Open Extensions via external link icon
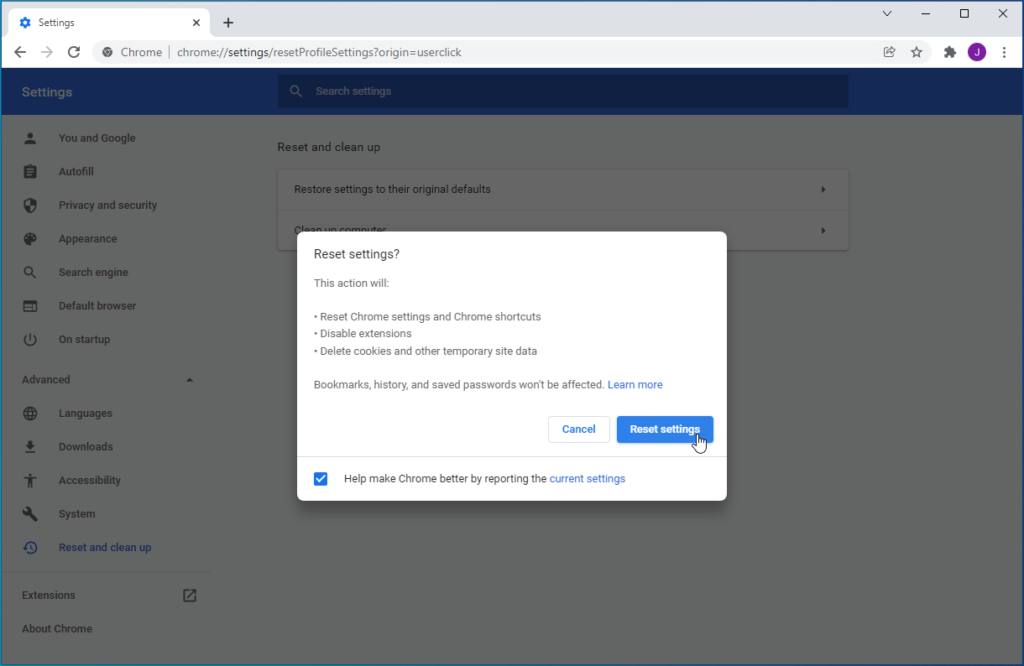The height and width of the screenshot is (666, 1024). pyautogui.click(x=189, y=594)
